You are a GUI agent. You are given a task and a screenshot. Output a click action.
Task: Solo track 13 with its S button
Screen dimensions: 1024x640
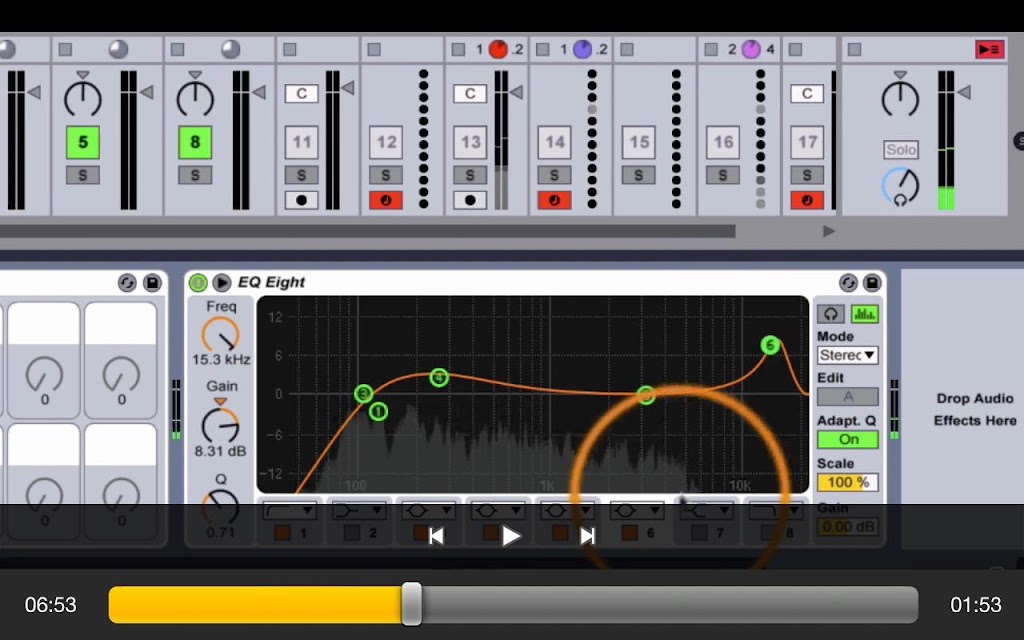tap(470, 175)
